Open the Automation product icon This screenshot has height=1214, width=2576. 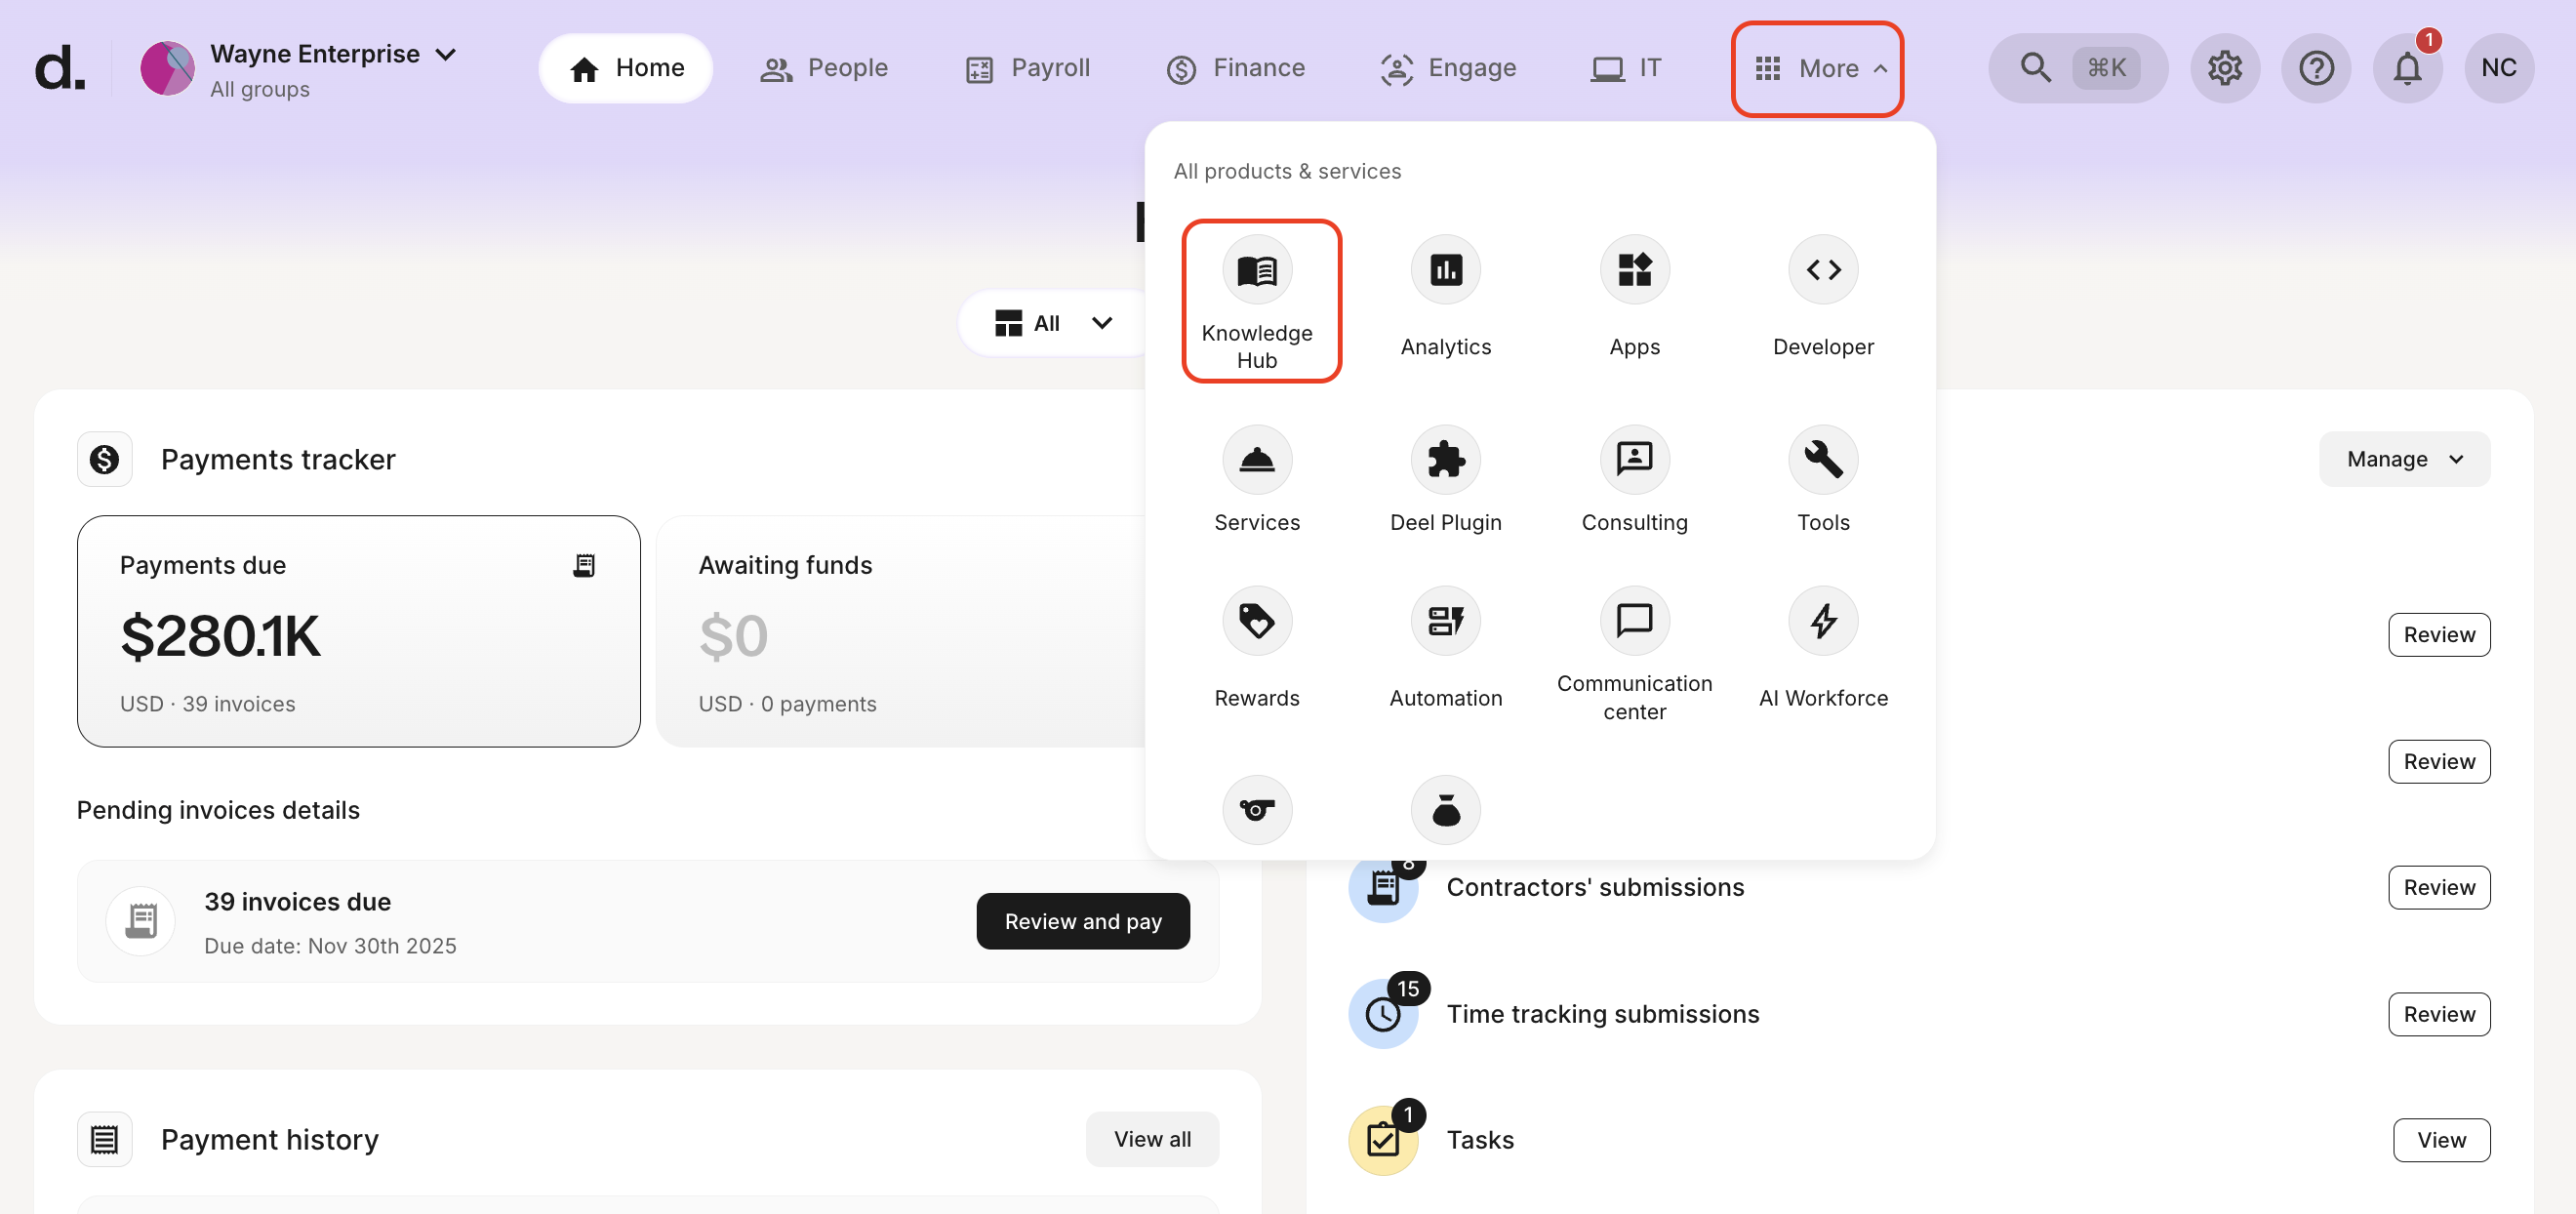point(1444,645)
